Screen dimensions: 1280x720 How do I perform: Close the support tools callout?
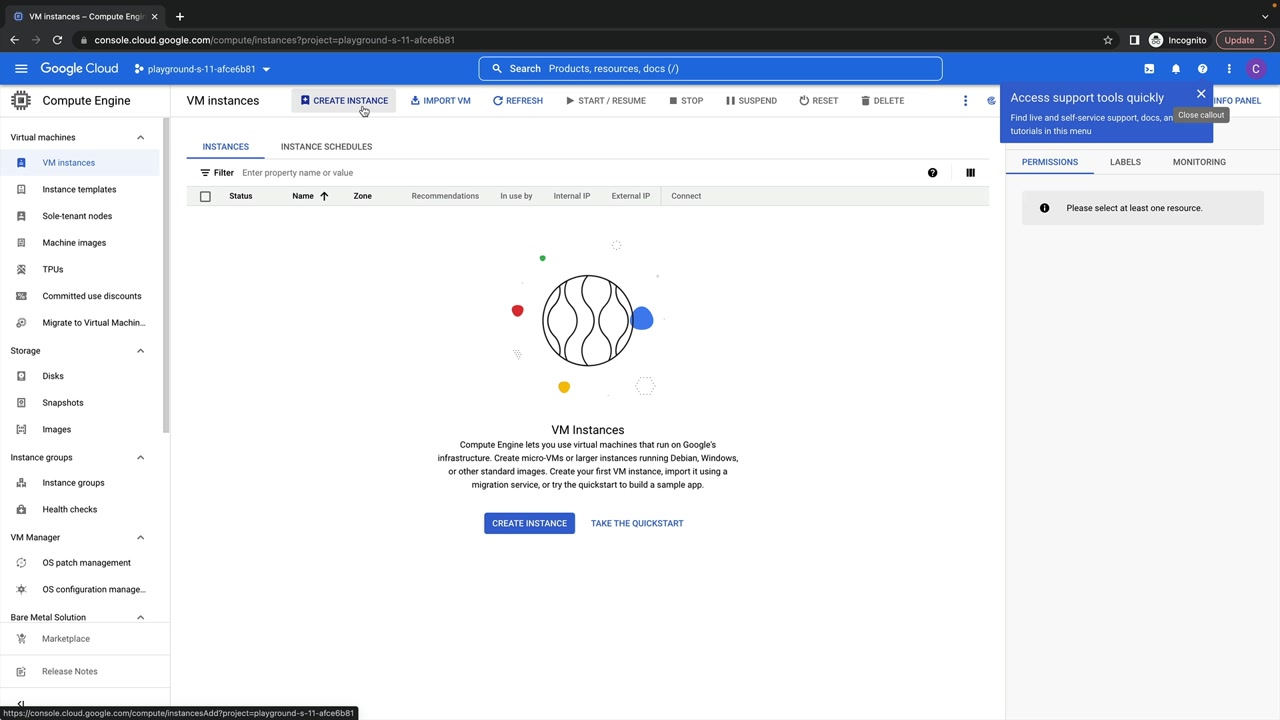pos(1201,94)
